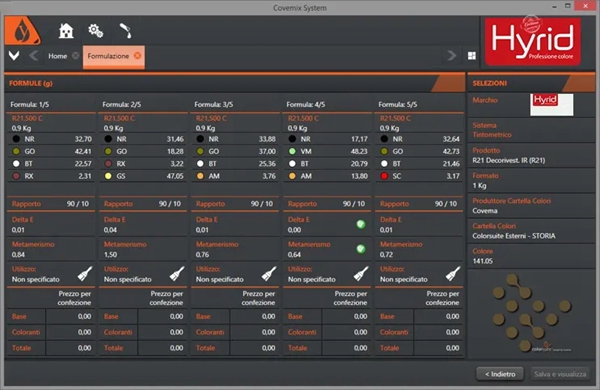Click Base price field in Formula 3/5

coord(254,317)
